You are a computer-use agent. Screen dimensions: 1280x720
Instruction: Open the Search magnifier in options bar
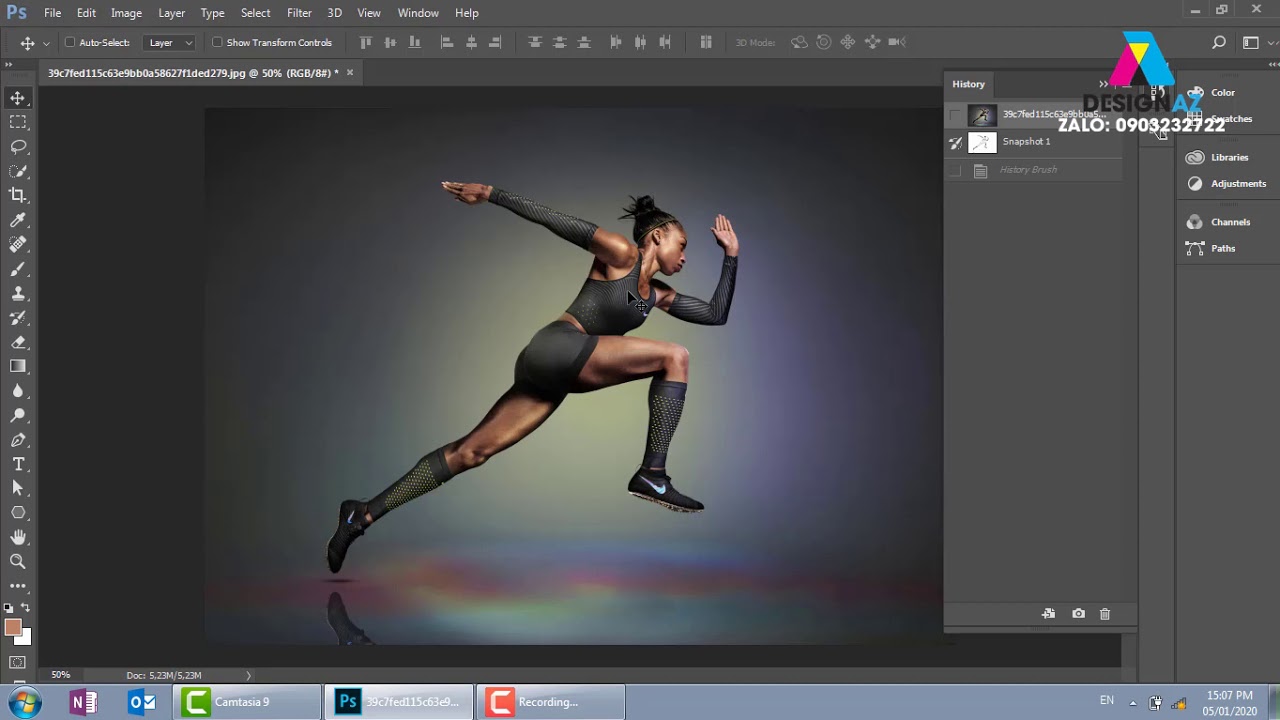coord(1219,42)
